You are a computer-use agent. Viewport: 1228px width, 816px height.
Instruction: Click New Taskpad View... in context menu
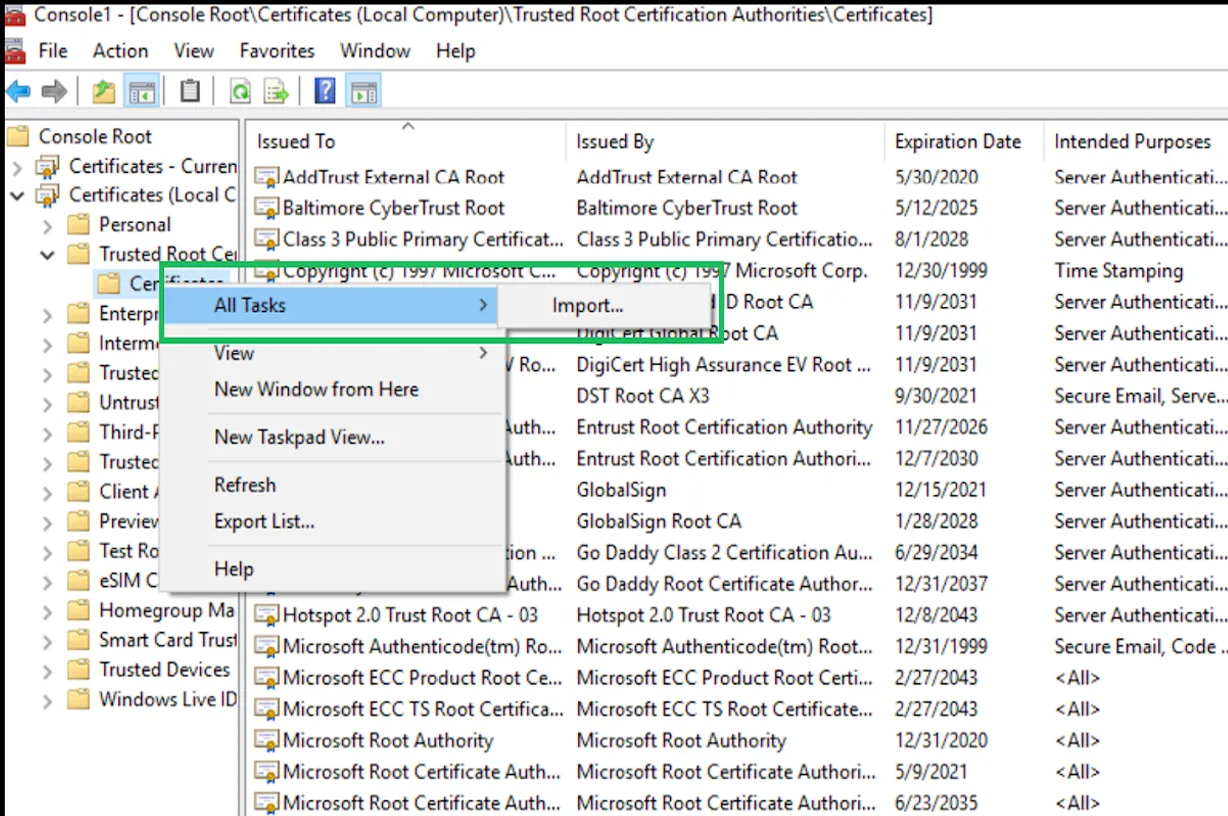(x=299, y=437)
